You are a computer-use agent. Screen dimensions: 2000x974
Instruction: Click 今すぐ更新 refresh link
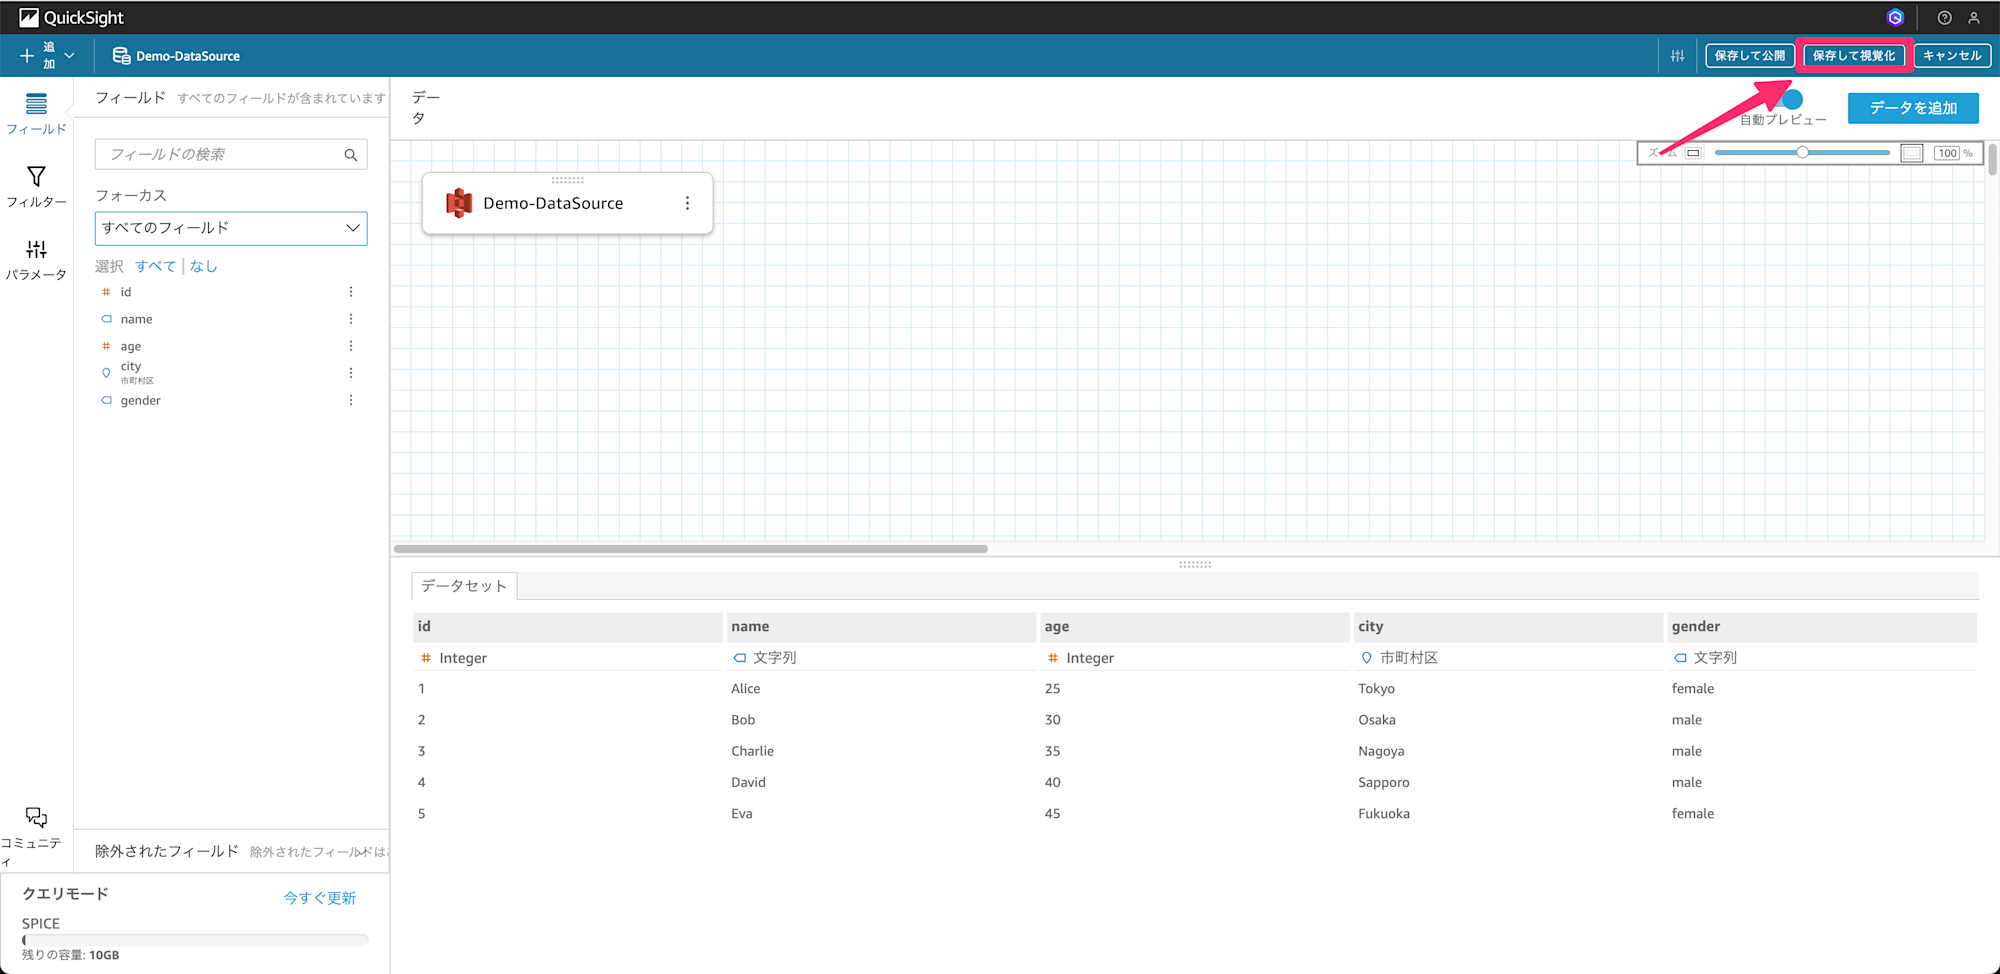319,898
